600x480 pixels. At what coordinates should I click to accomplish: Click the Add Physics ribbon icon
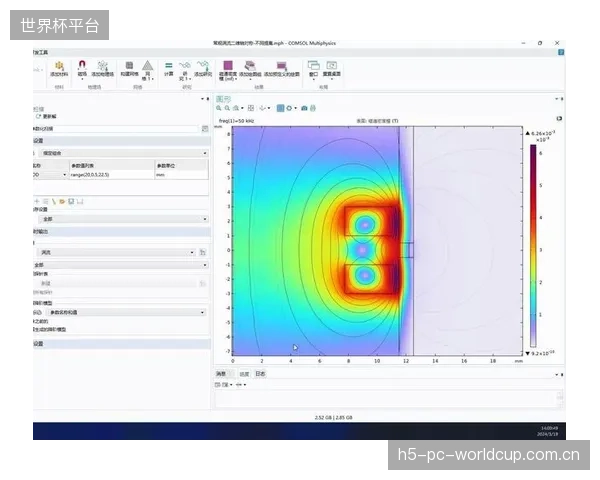(x=102, y=65)
